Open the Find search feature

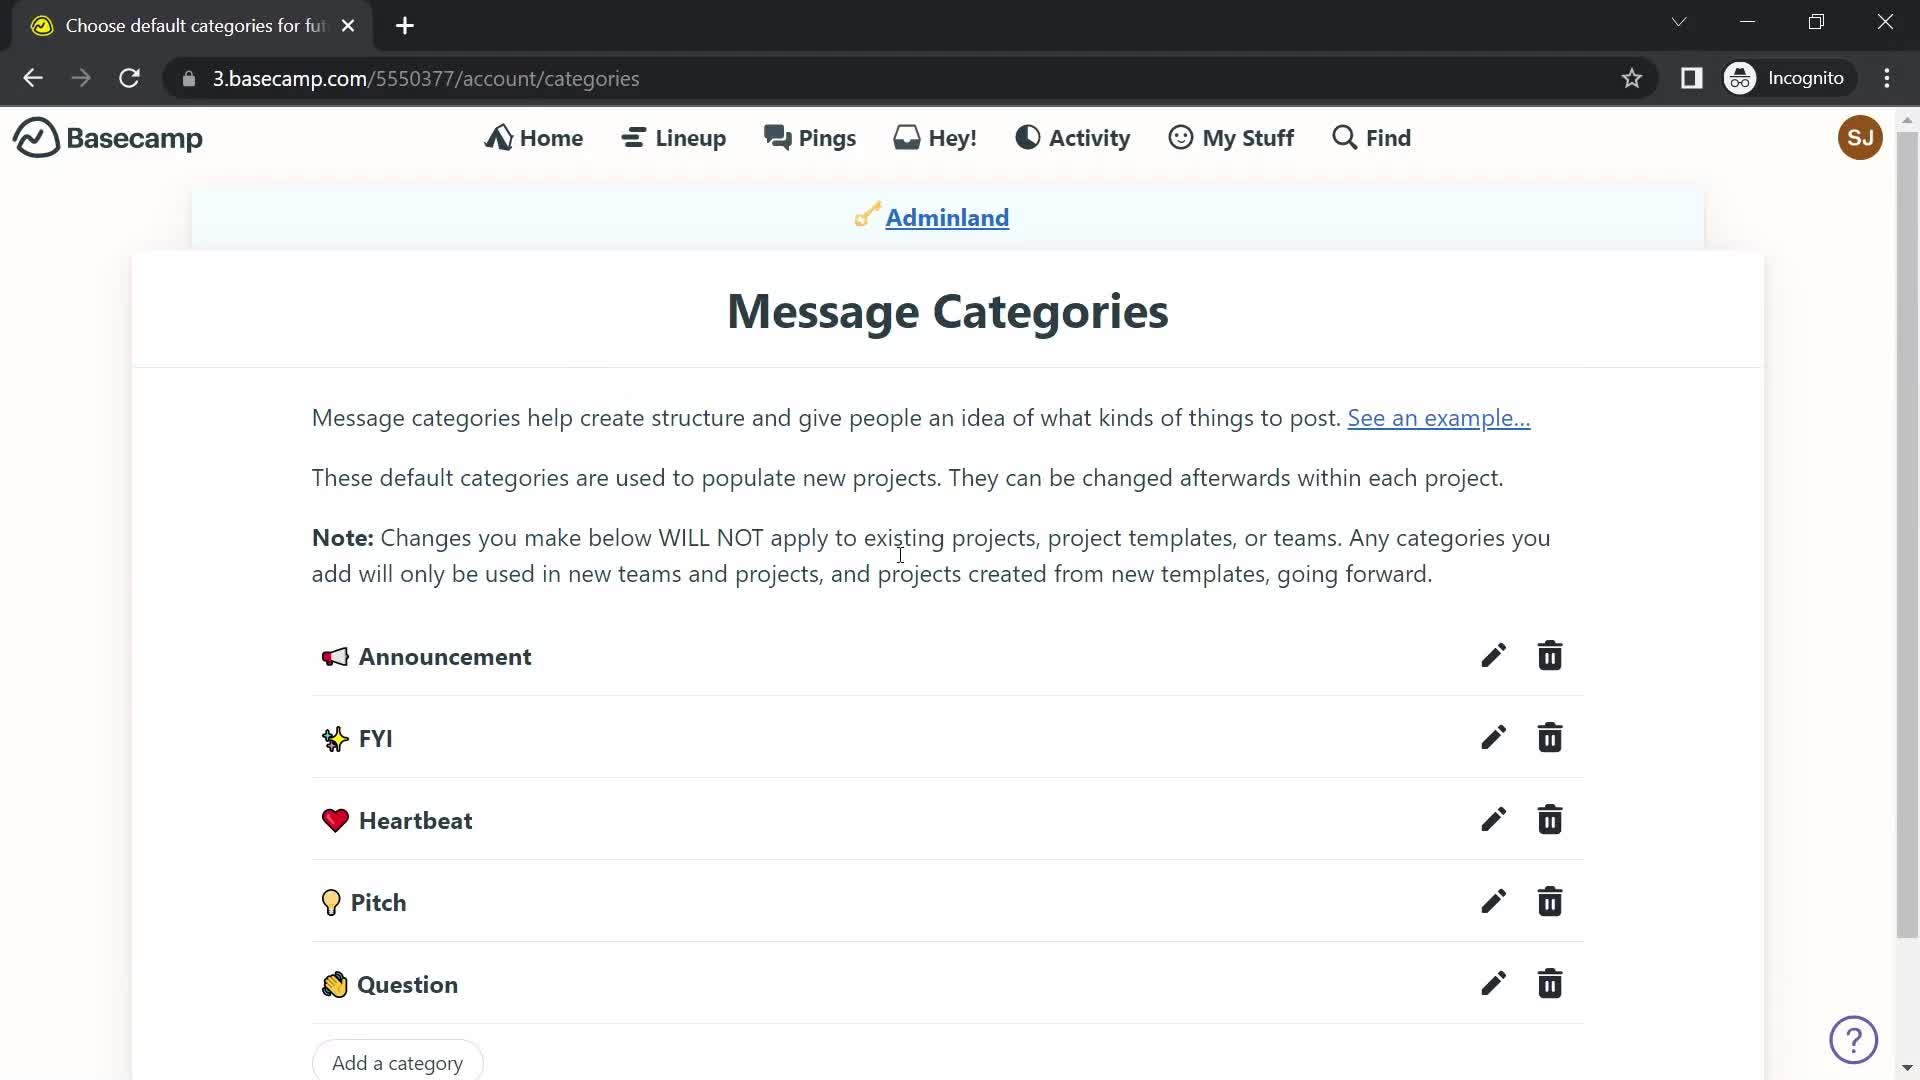point(1371,137)
